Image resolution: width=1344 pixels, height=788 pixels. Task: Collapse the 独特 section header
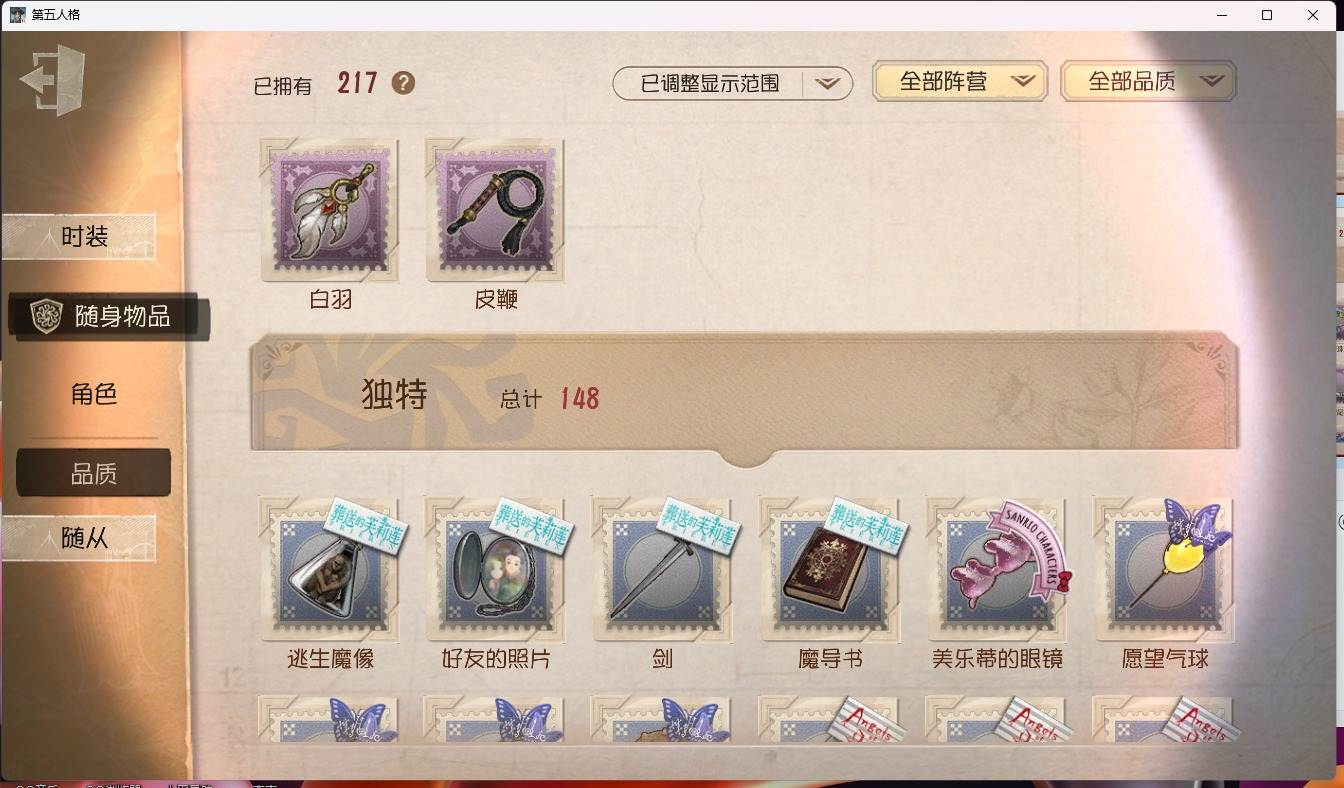[x=744, y=396]
